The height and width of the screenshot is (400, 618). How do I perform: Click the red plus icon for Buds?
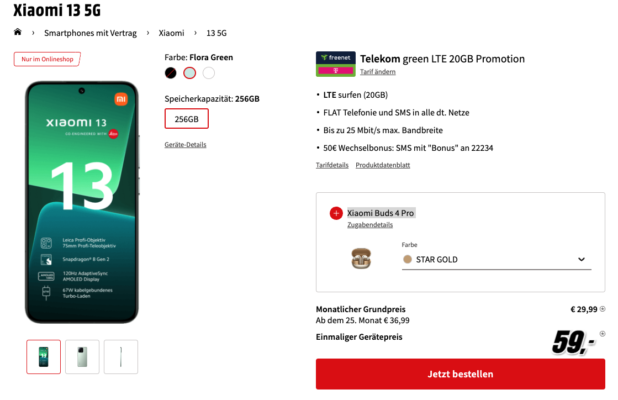coord(336,213)
